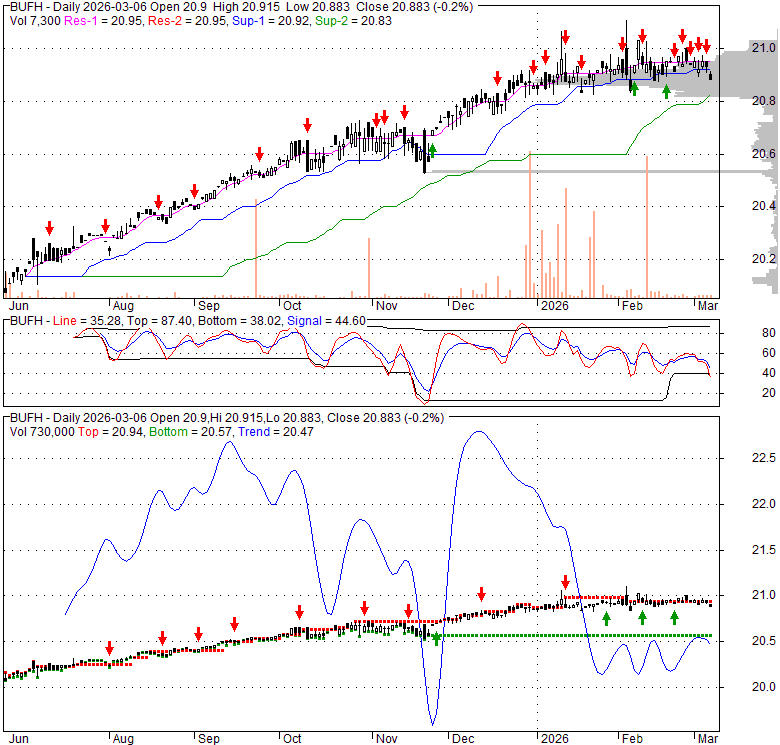This screenshot has width=780, height=745.
Task: Click the Vol 730,000 reading
Action: tap(42, 432)
